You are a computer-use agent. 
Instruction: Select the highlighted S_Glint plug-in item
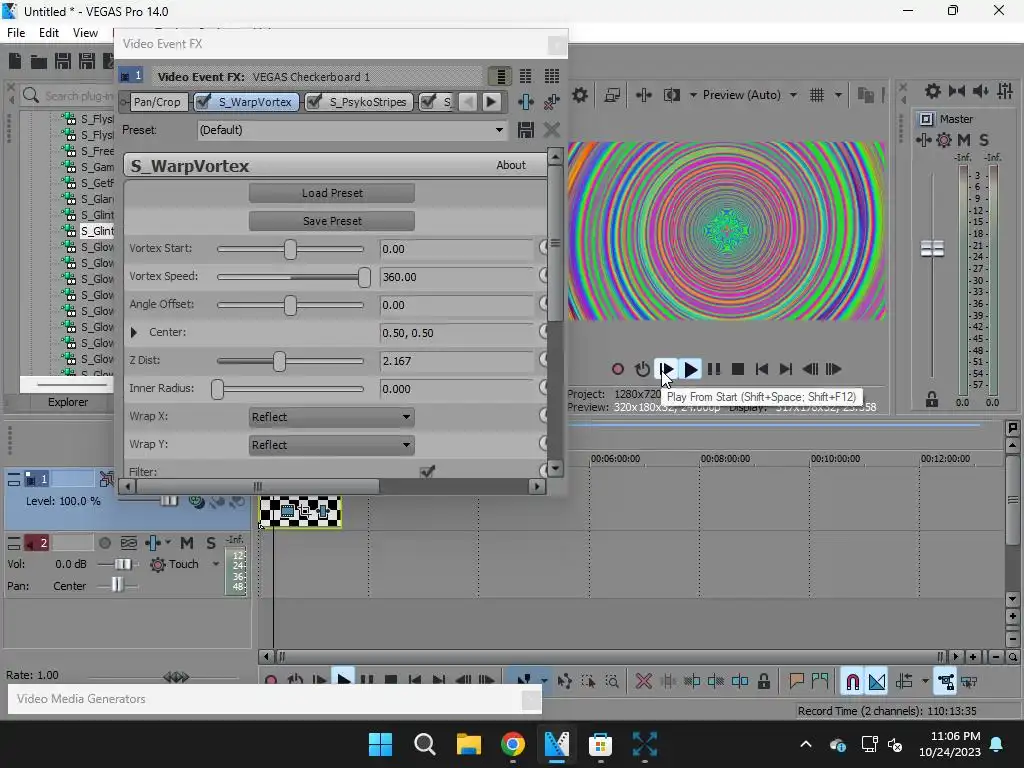[97, 231]
